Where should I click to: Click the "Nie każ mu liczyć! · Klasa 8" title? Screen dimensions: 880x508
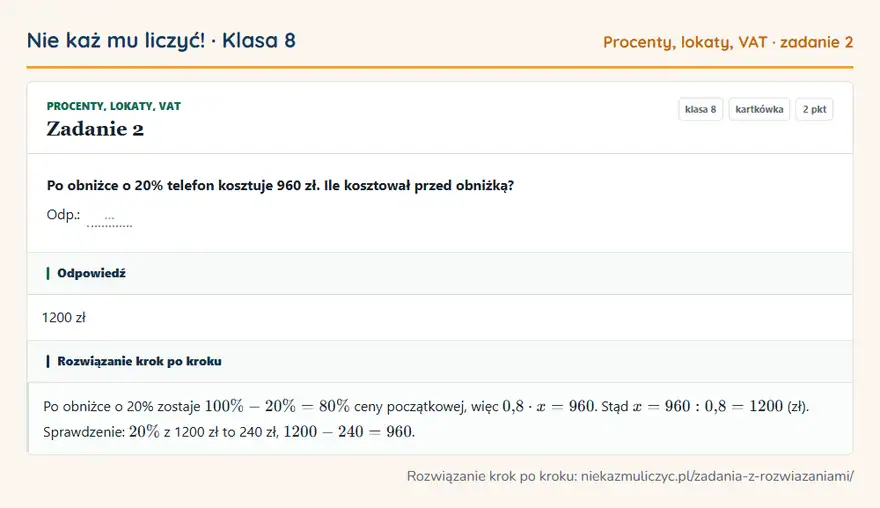point(161,41)
